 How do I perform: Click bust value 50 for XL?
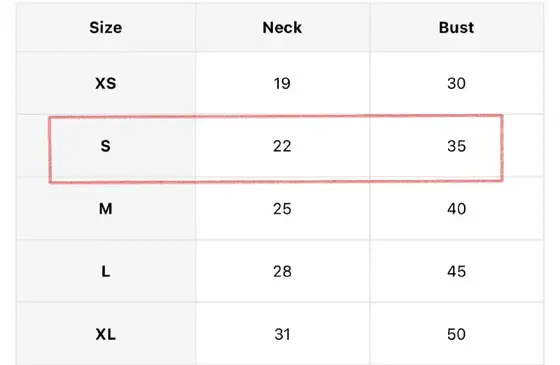pos(456,335)
